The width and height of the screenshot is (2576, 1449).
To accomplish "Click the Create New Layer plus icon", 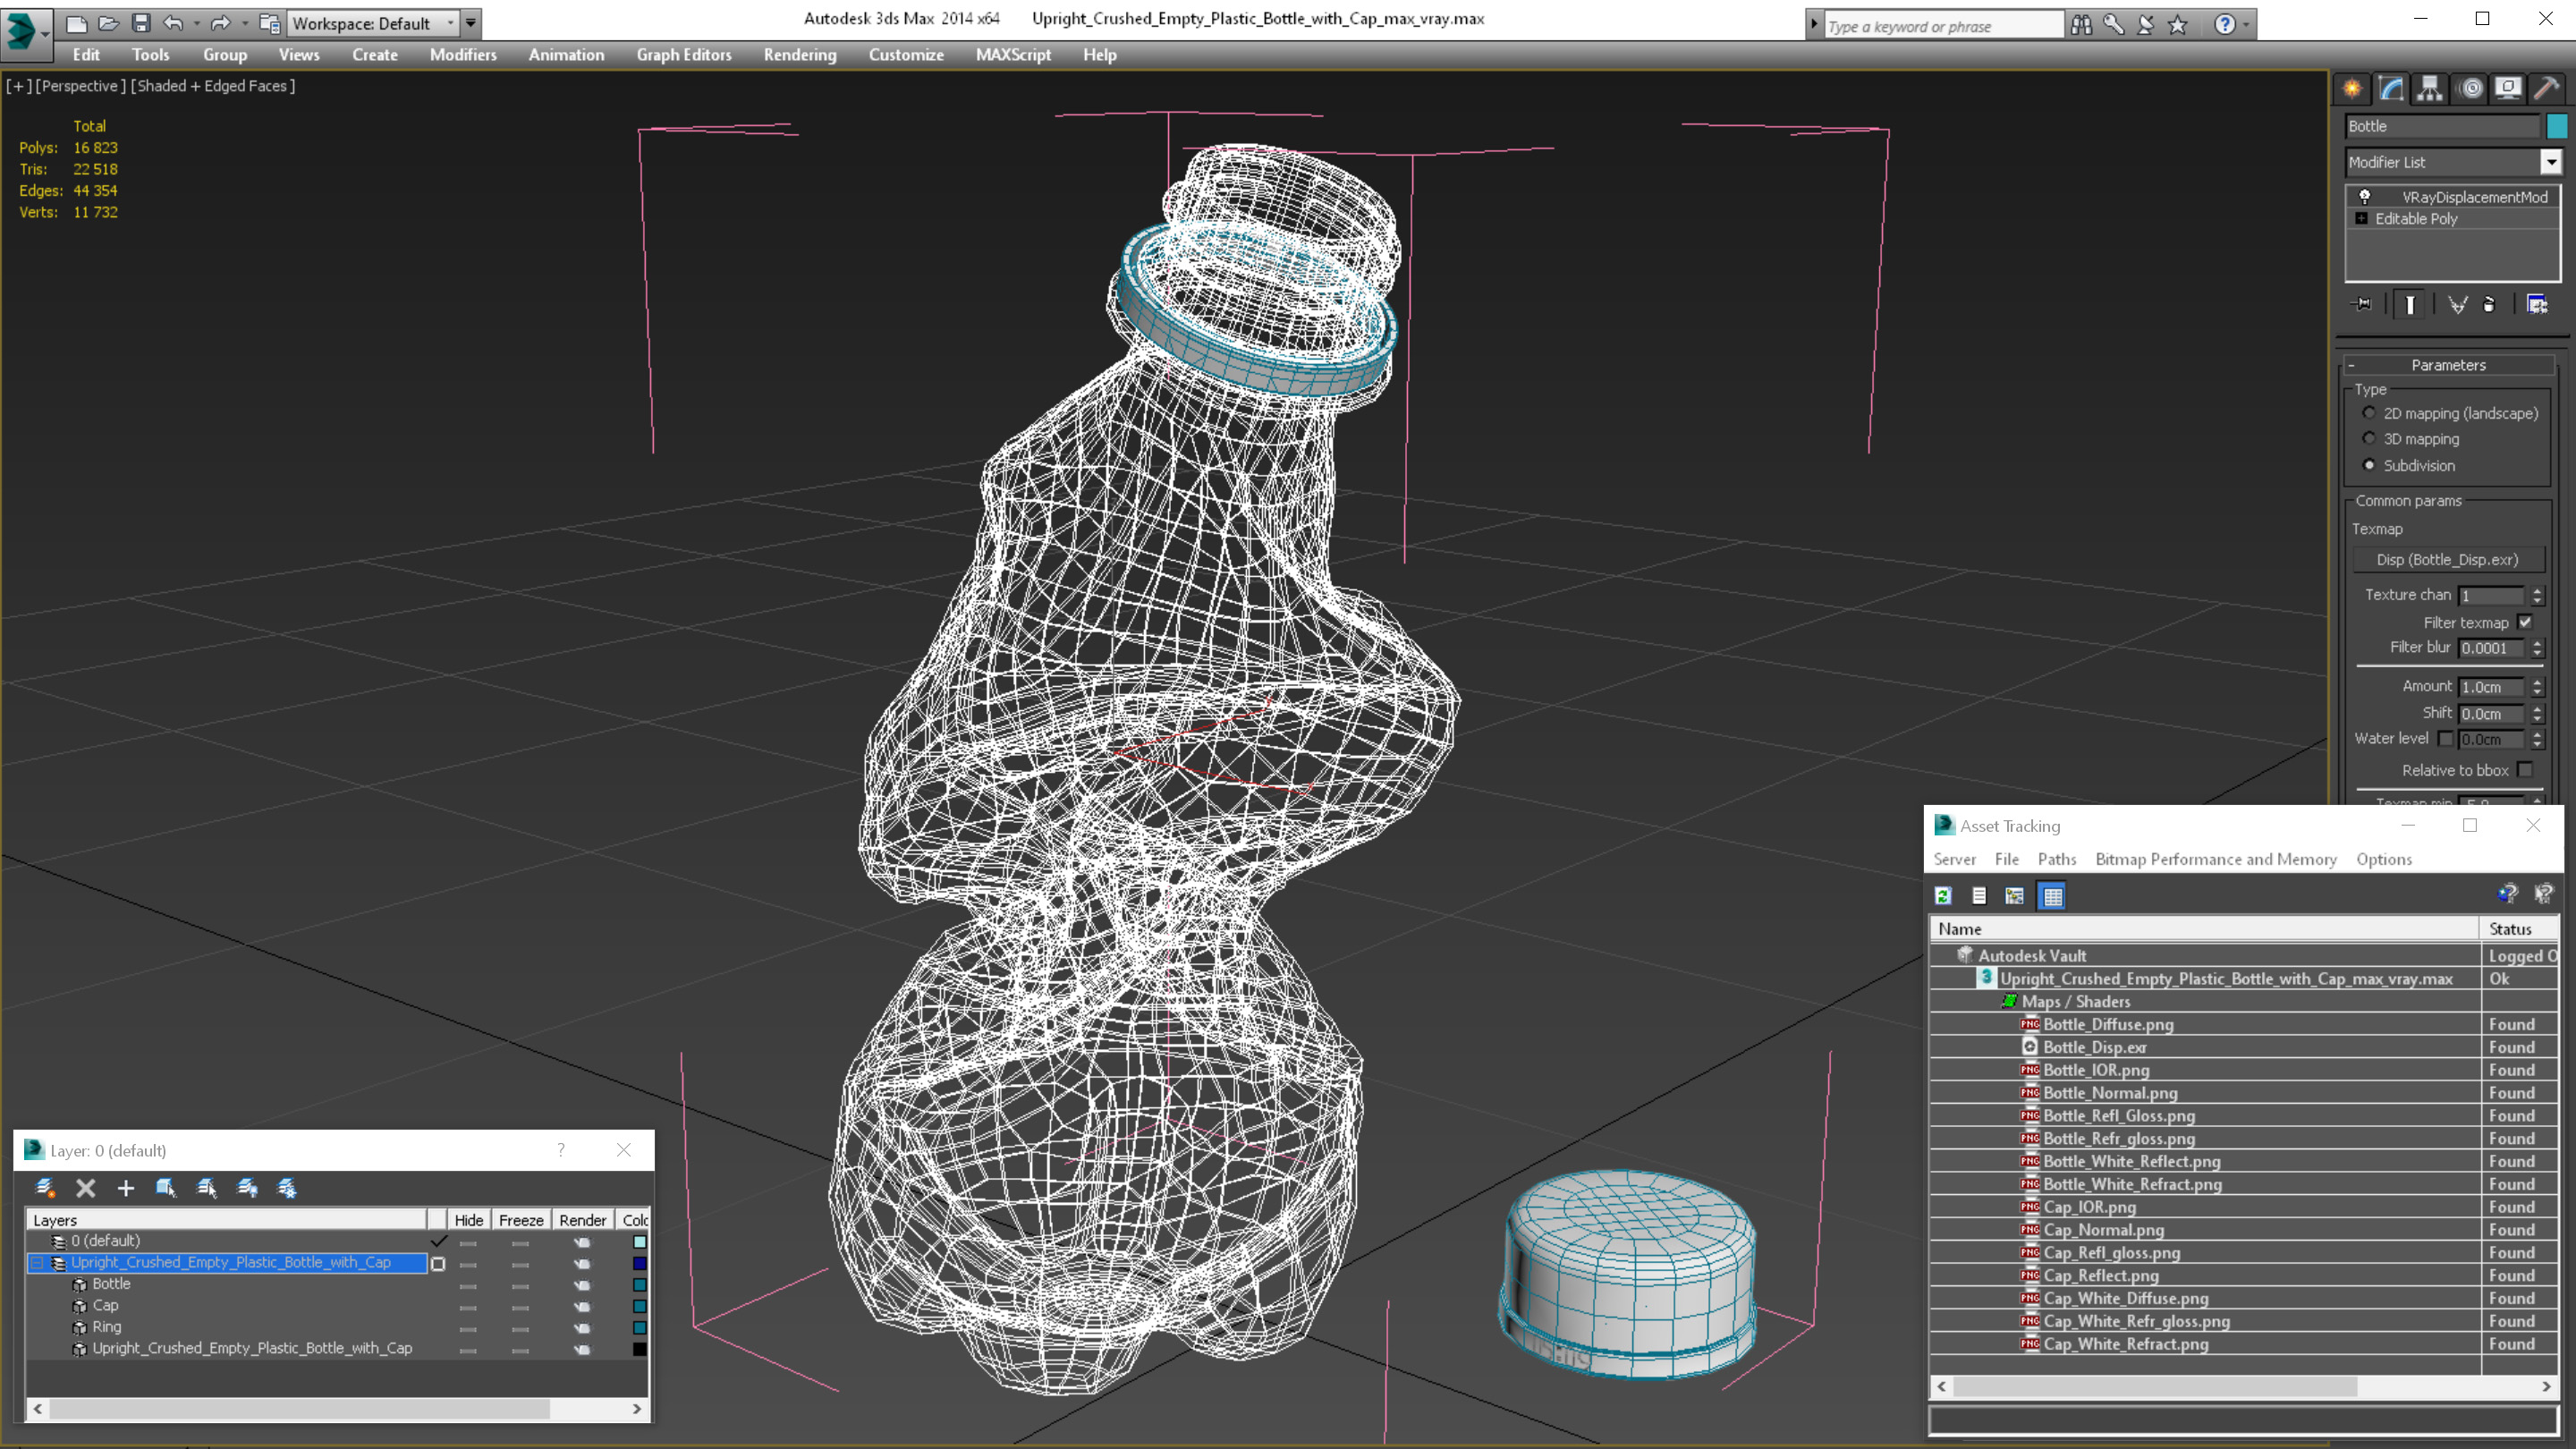I will pyautogui.click(x=125, y=1188).
